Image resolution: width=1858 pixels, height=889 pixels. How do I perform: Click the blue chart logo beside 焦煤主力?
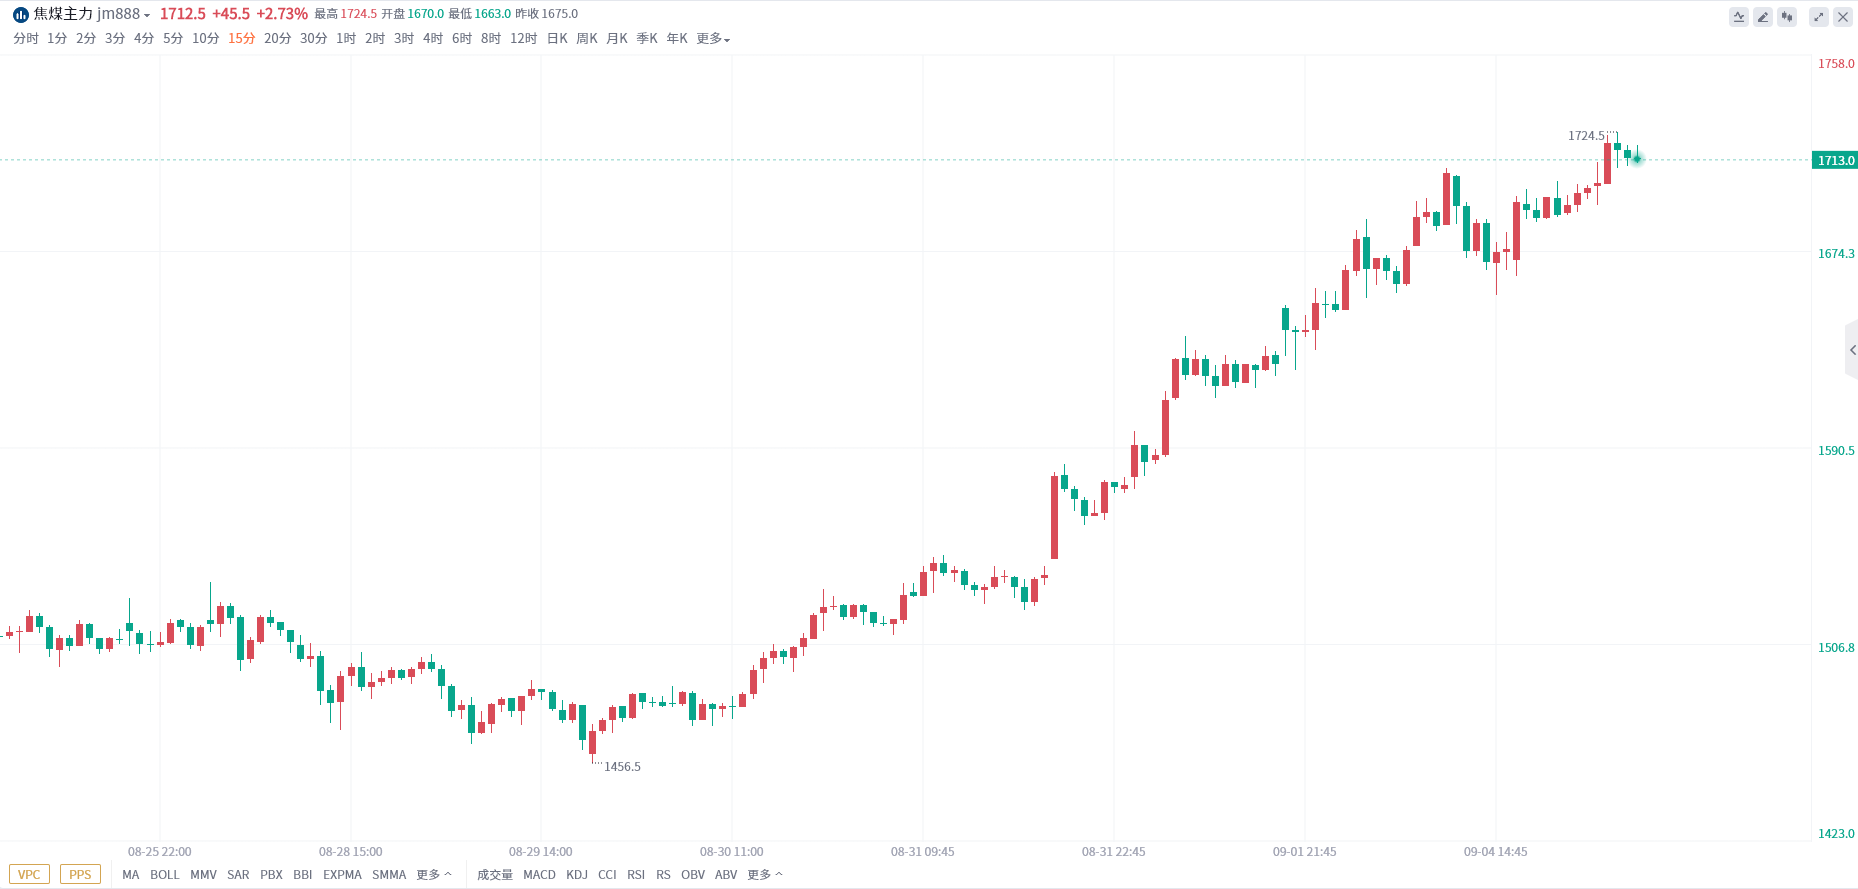[21, 15]
